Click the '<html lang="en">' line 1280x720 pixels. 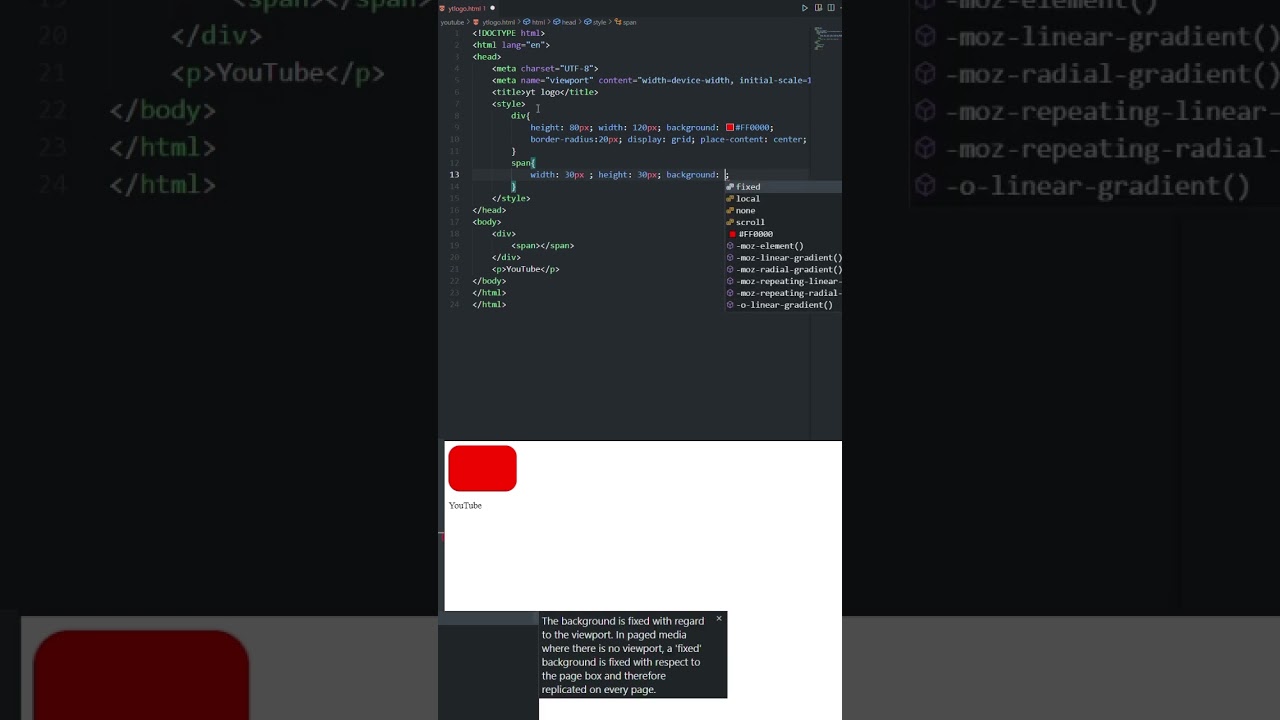tap(511, 45)
